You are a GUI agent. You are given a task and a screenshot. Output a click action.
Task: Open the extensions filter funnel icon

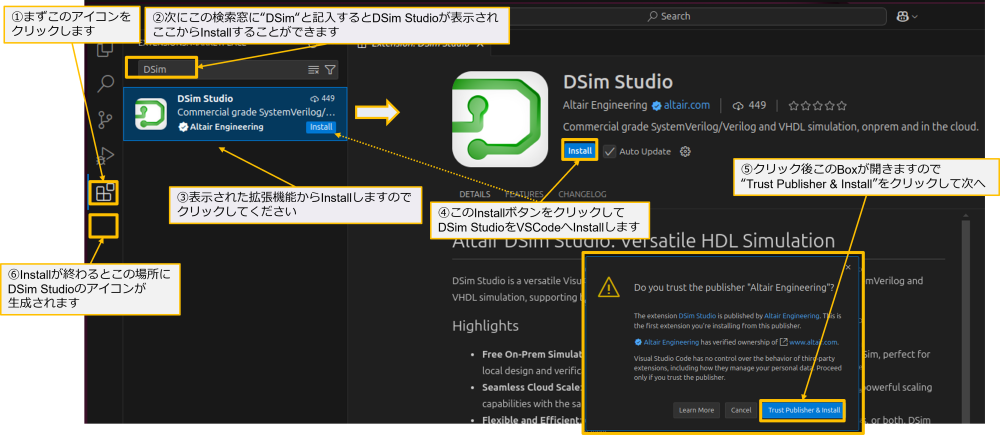[330, 70]
